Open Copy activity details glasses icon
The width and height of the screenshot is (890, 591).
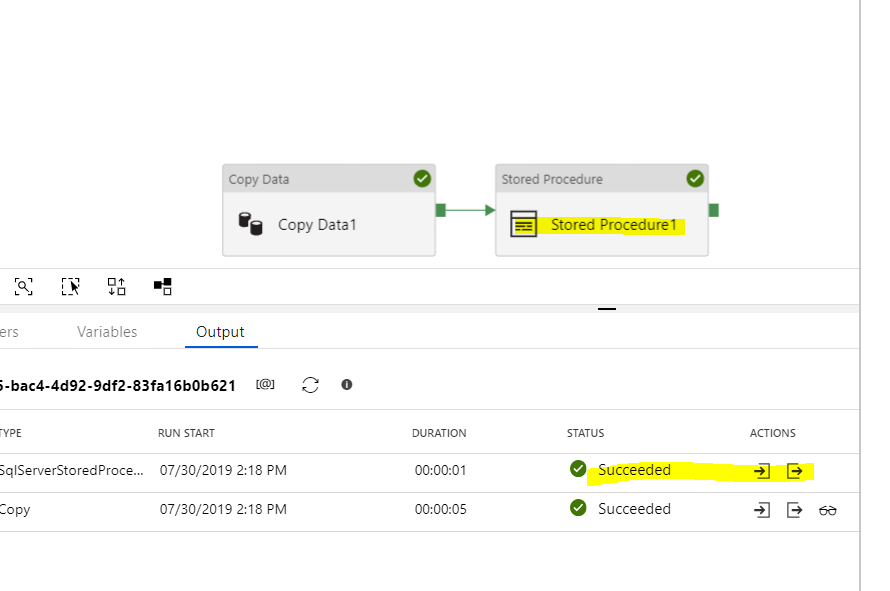click(x=828, y=510)
